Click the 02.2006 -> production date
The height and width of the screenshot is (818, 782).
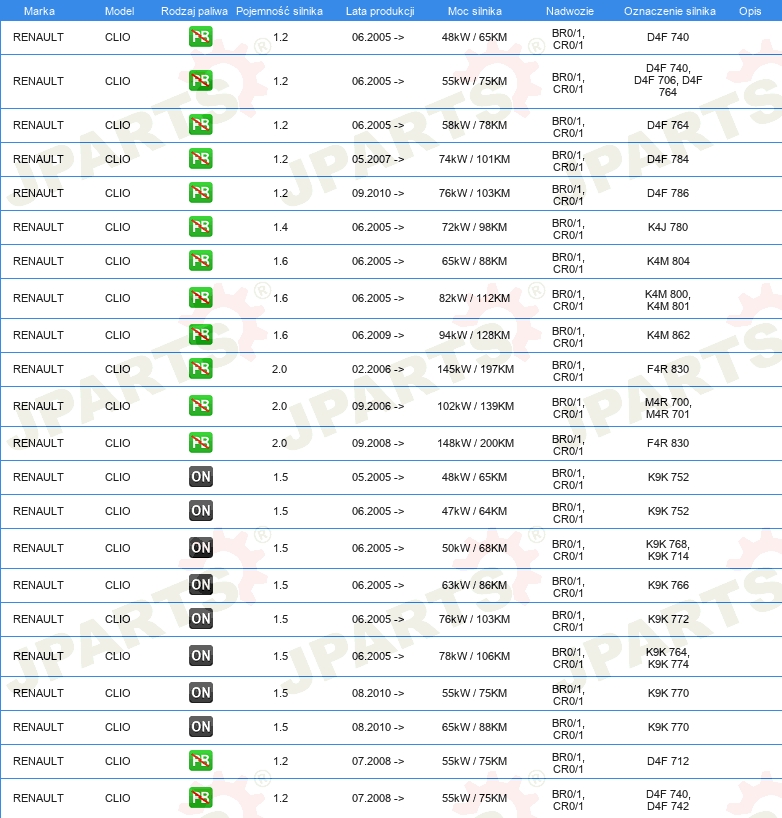pyautogui.click(x=378, y=369)
